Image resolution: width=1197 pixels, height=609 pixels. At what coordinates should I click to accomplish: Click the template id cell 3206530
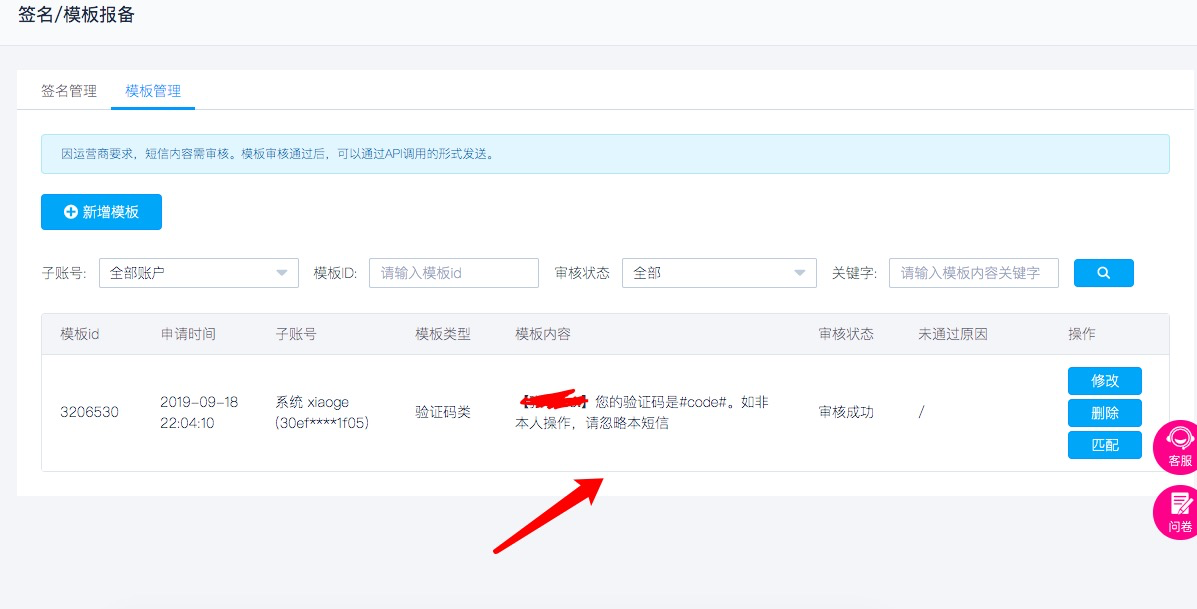[89, 413]
